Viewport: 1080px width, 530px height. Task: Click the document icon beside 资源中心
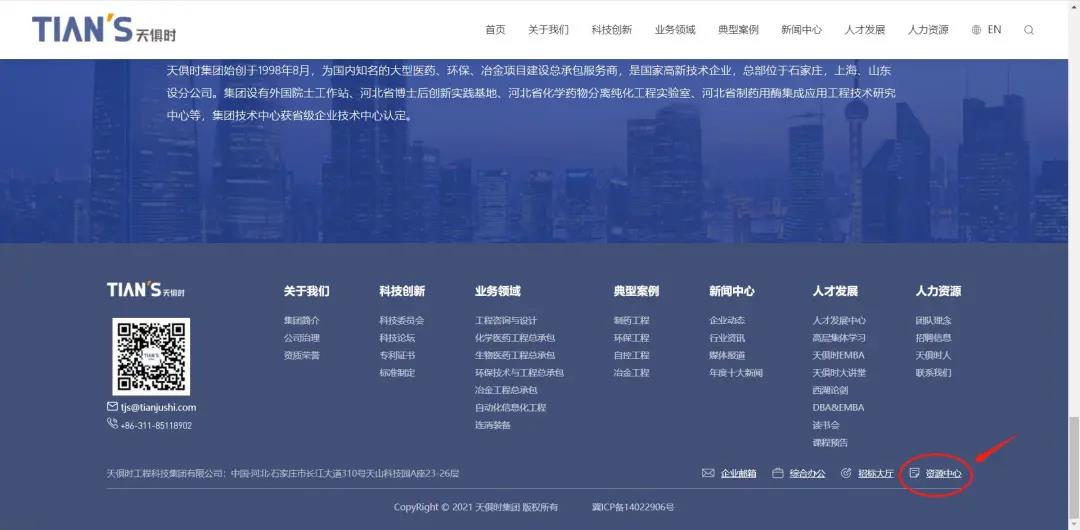coord(914,473)
